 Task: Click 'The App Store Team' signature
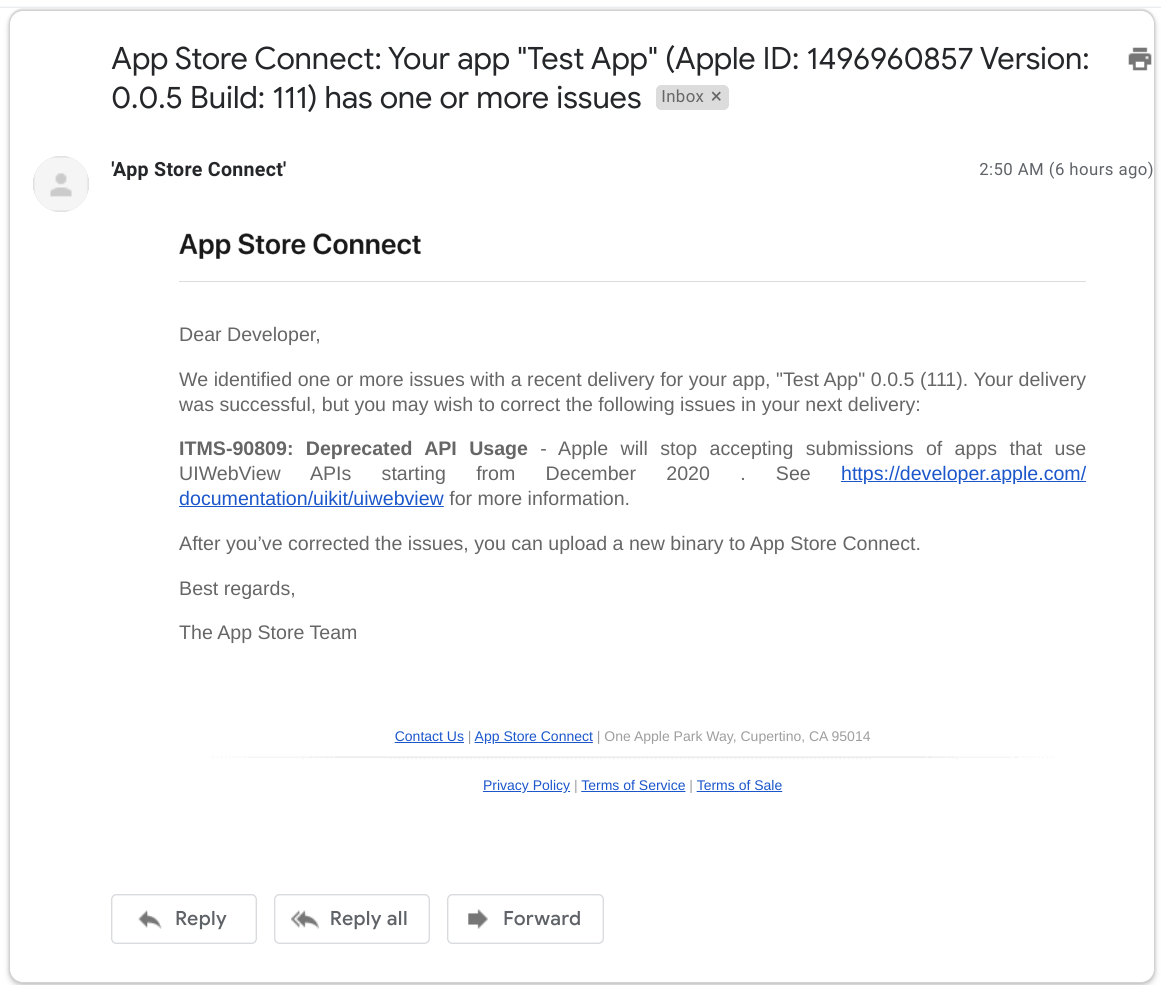[x=268, y=633]
